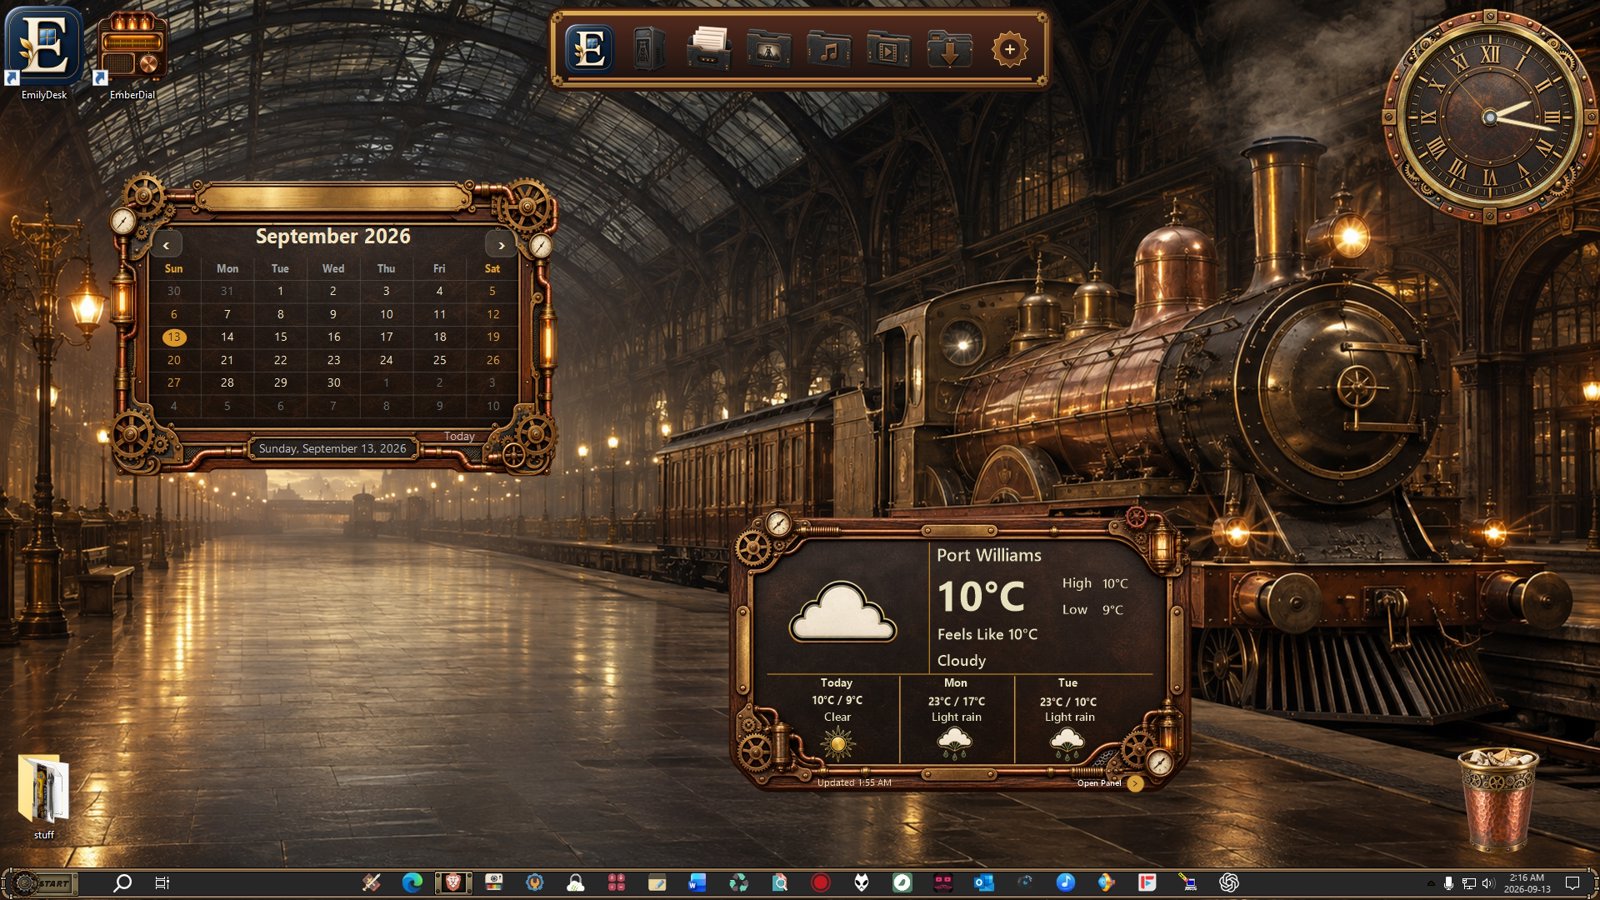1600x900 pixels.
Task: Open the Music folder in the dock
Action: point(828,49)
